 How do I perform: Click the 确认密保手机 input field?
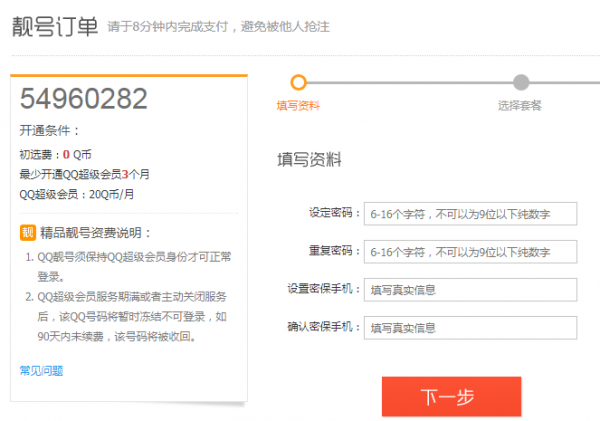coord(470,328)
